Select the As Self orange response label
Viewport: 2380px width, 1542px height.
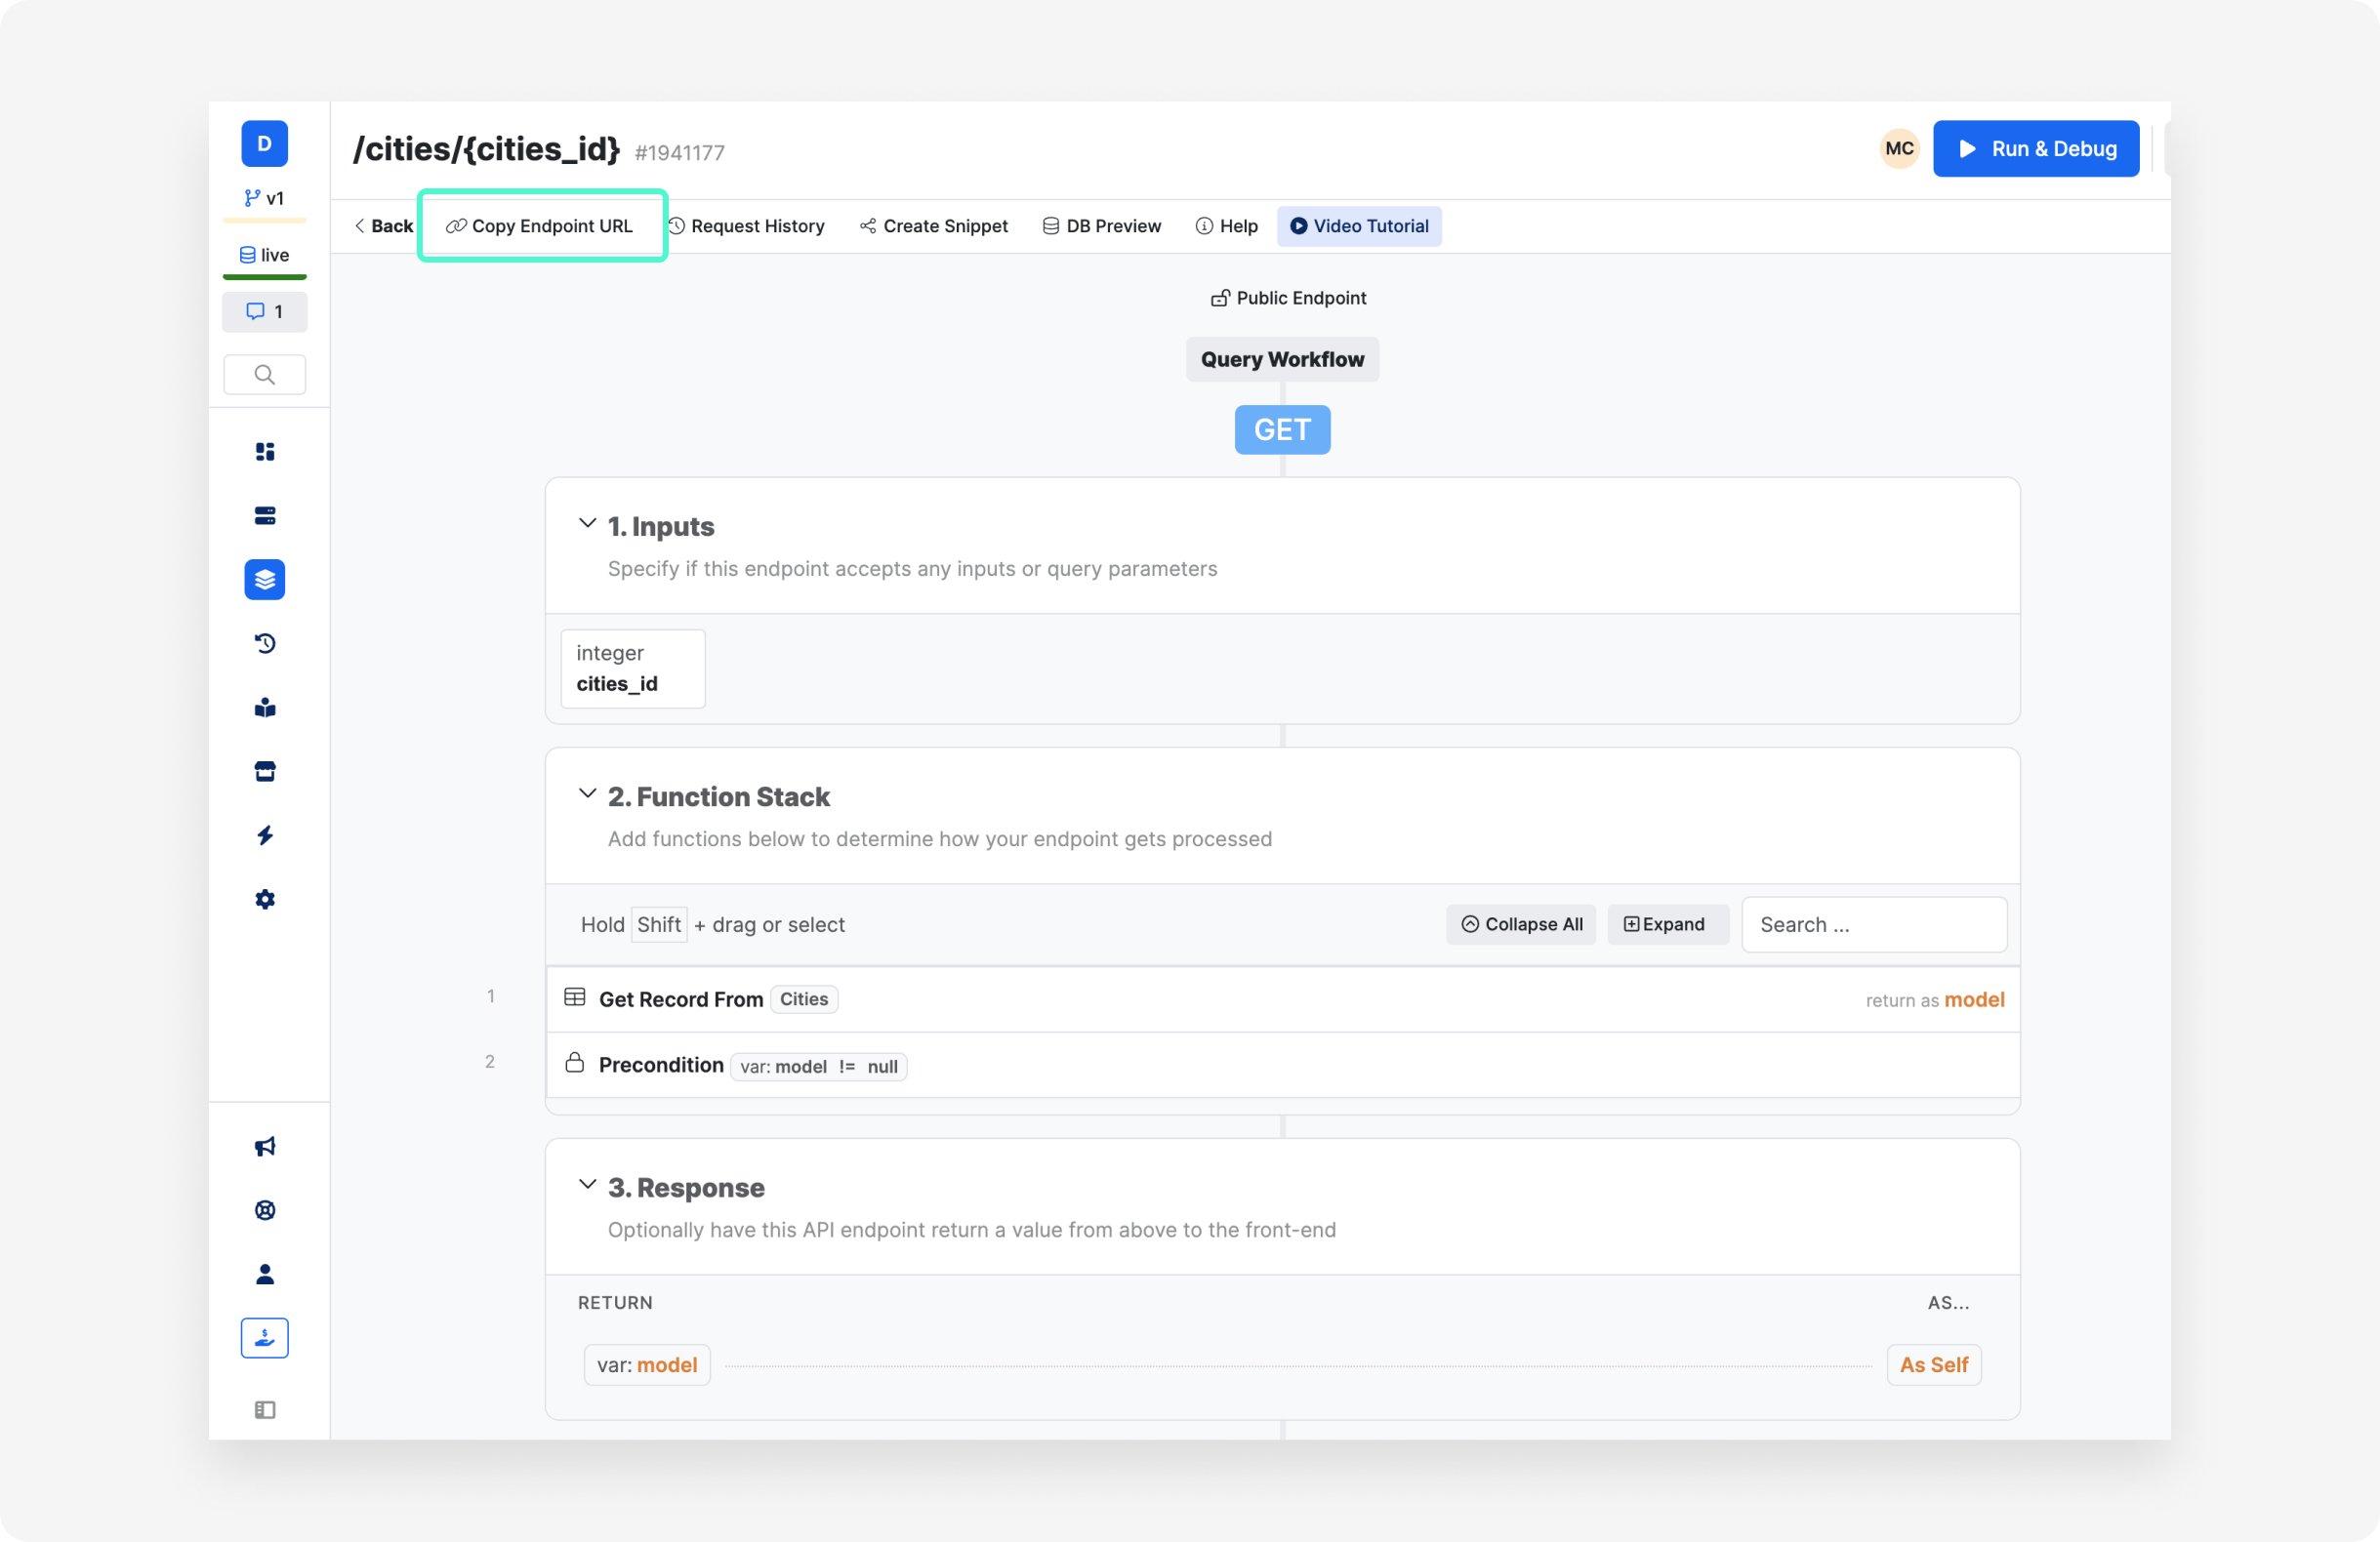coord(1933,1365)
